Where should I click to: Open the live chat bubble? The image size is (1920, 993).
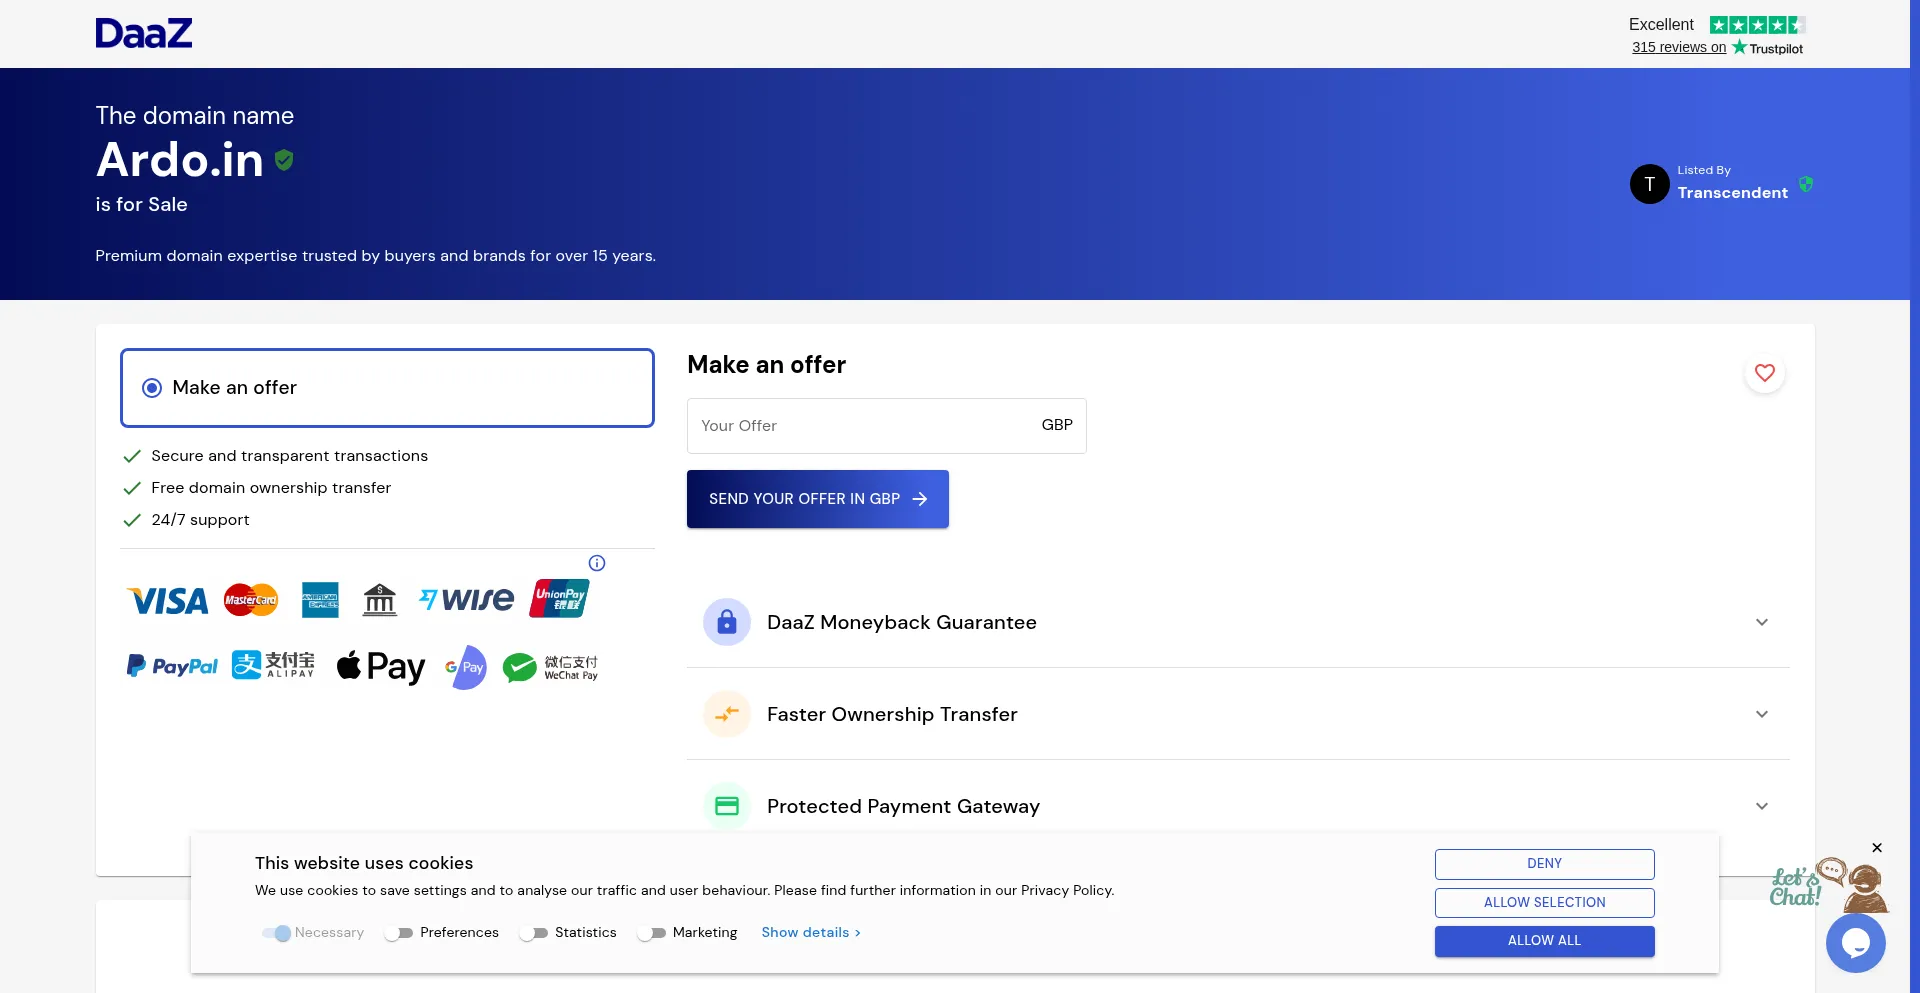(1855, 942)
